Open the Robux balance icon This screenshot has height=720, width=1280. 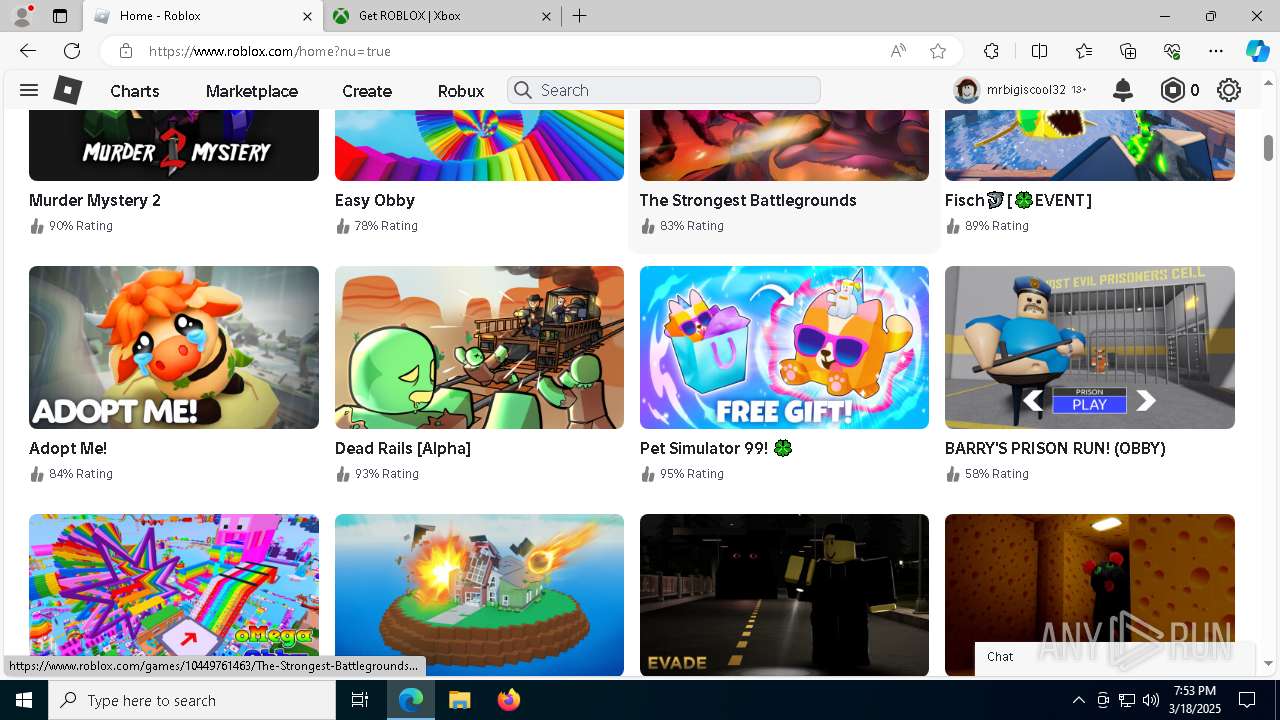pos(1172,90)
